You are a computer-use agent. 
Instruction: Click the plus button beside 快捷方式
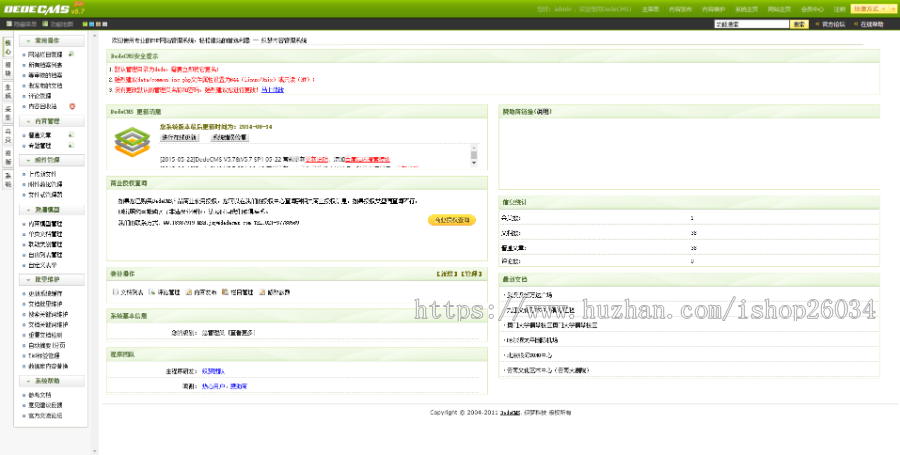coord(894,9)
